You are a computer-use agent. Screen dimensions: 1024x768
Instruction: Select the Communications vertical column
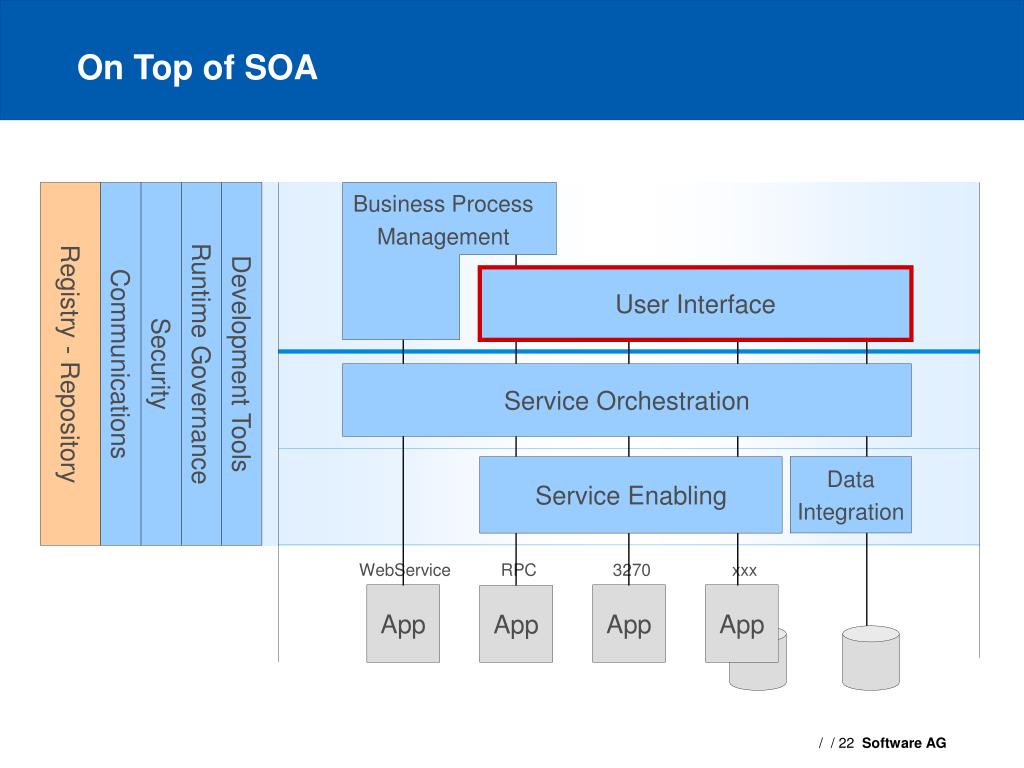pyautogui.click(x=121, y=364)
